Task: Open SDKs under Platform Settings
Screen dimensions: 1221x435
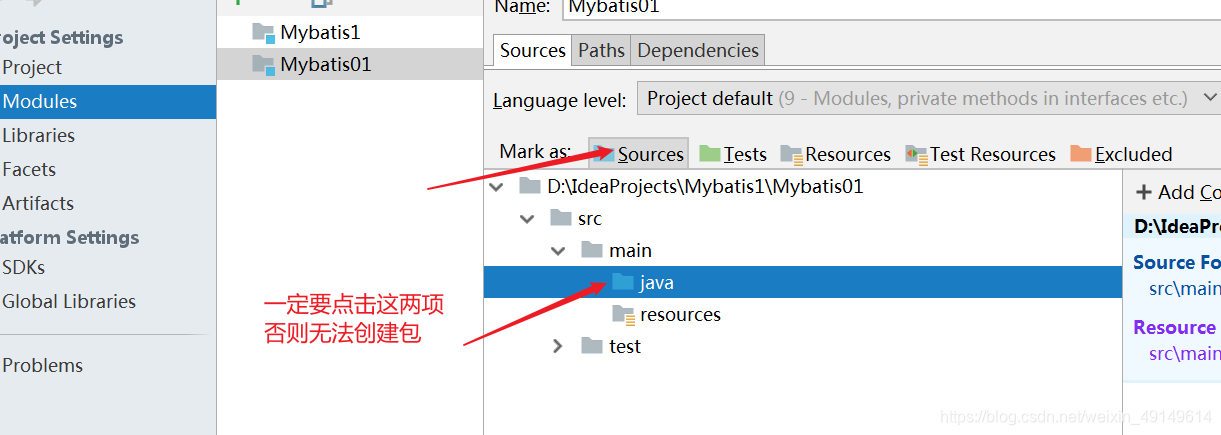Action: 23,267
